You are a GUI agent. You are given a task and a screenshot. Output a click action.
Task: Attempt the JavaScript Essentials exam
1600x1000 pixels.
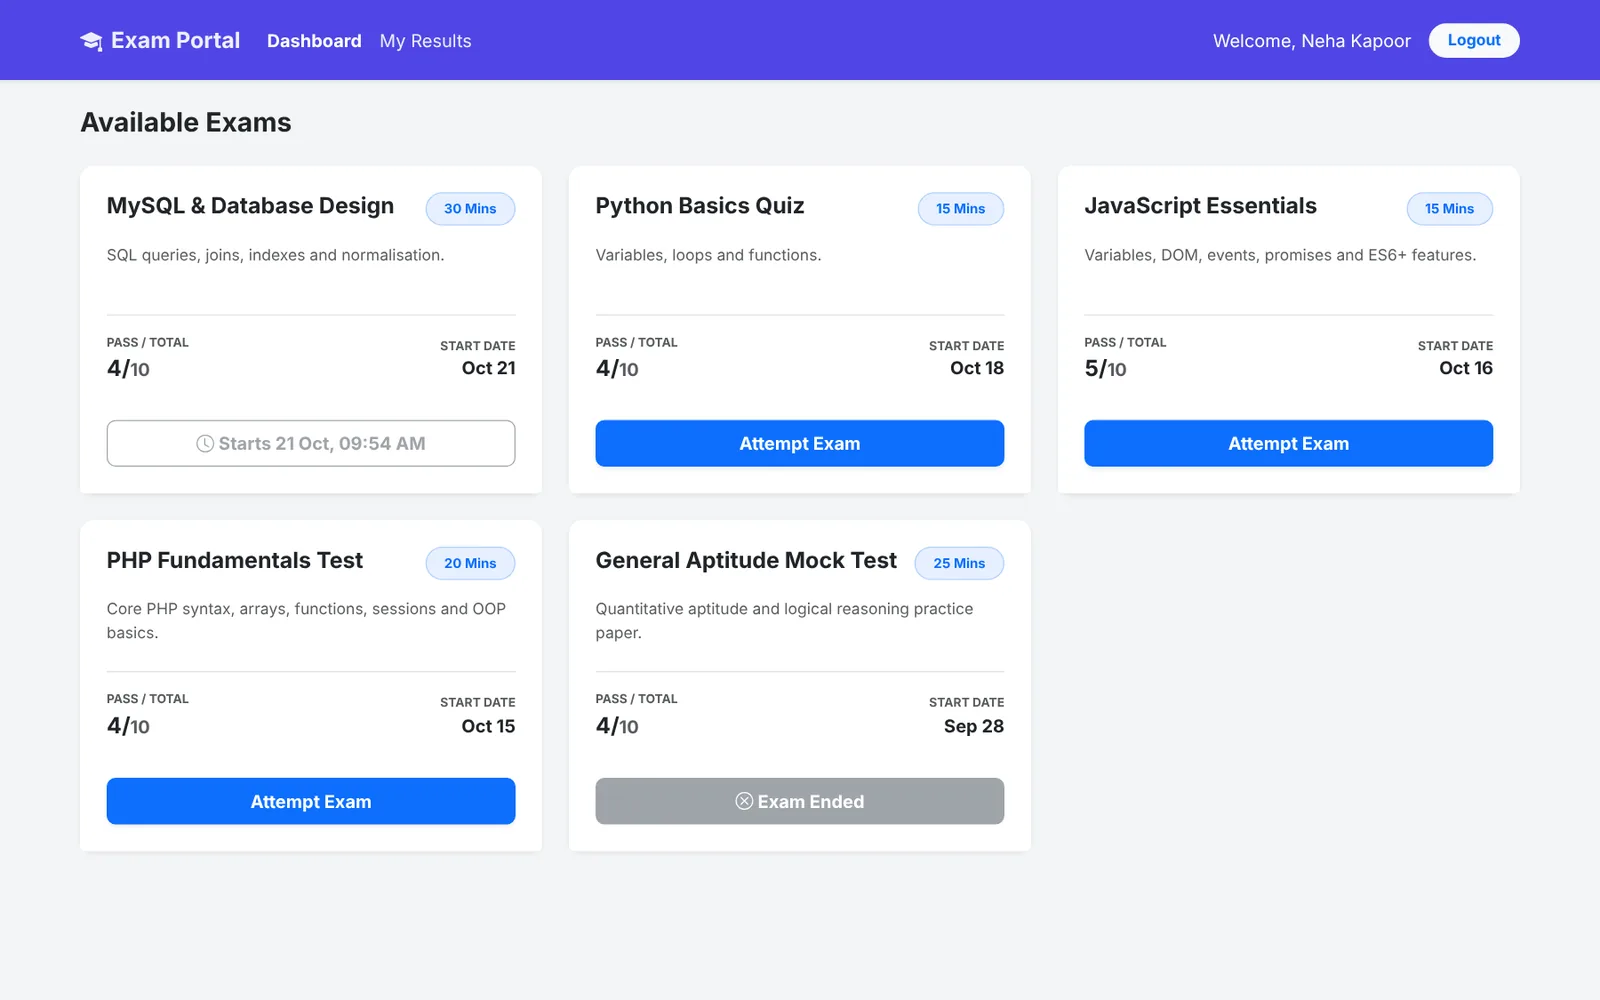(1288, 443)
